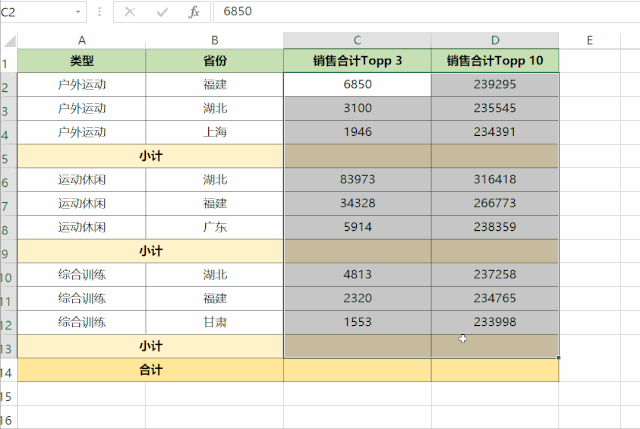640x429 pixels.
Task: Select row 5 header
Action: pos(9,156)
